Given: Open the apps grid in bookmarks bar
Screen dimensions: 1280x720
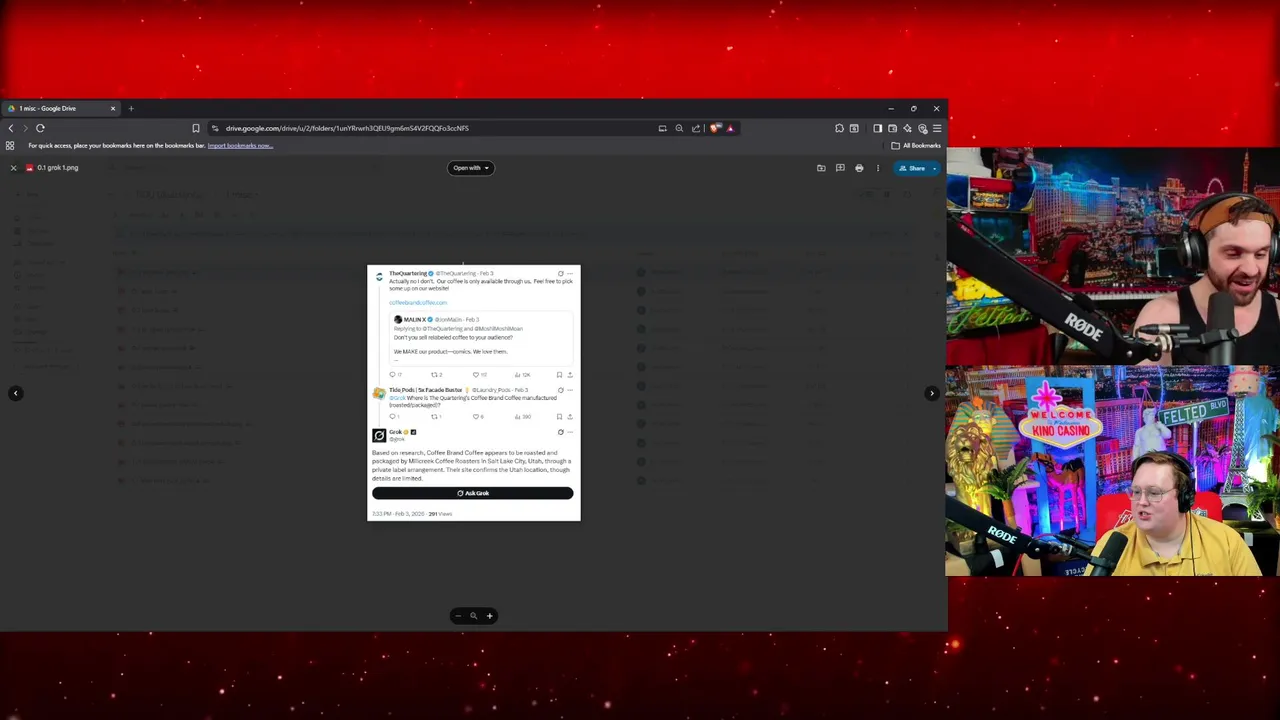Looking at the screenshot, I should coord(10,146).
